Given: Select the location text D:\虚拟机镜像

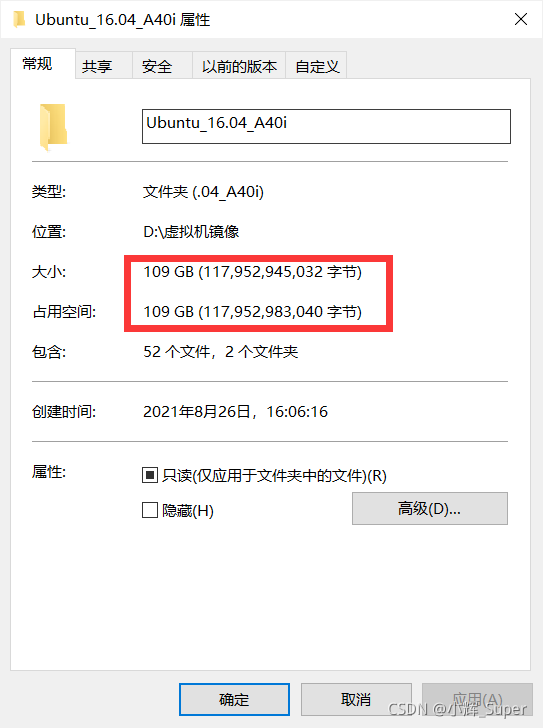Looking at the screenshot, I should coord(191,231).
